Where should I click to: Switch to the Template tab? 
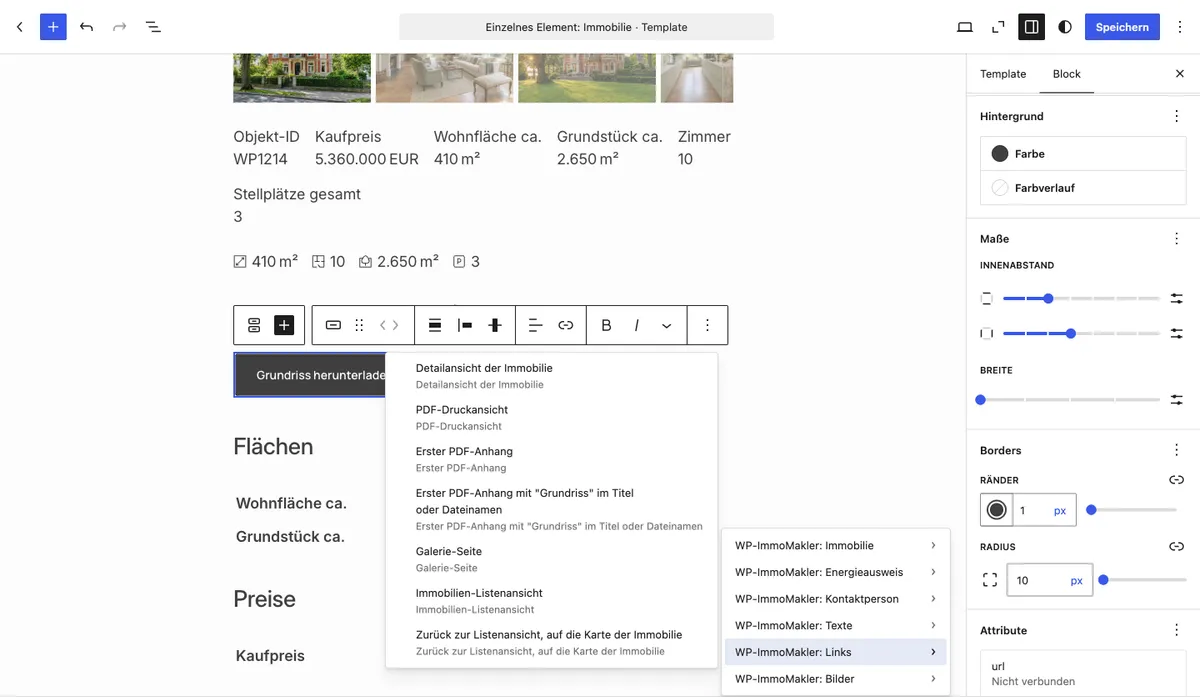(1003, 74)
